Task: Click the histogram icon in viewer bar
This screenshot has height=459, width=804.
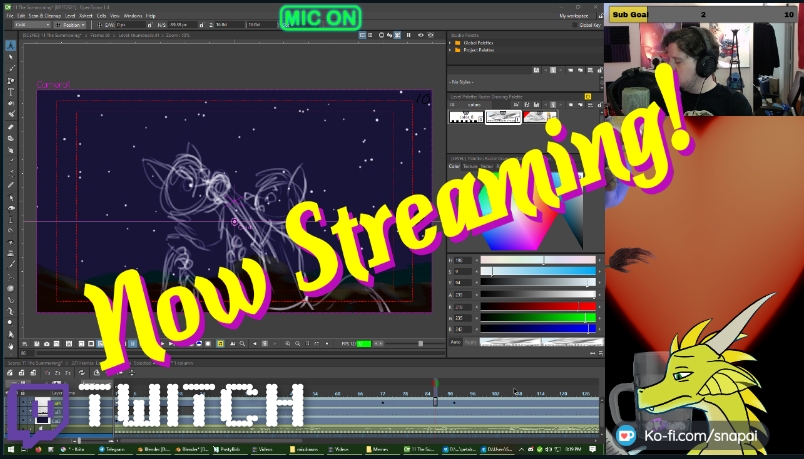Action: coord(233,344)
